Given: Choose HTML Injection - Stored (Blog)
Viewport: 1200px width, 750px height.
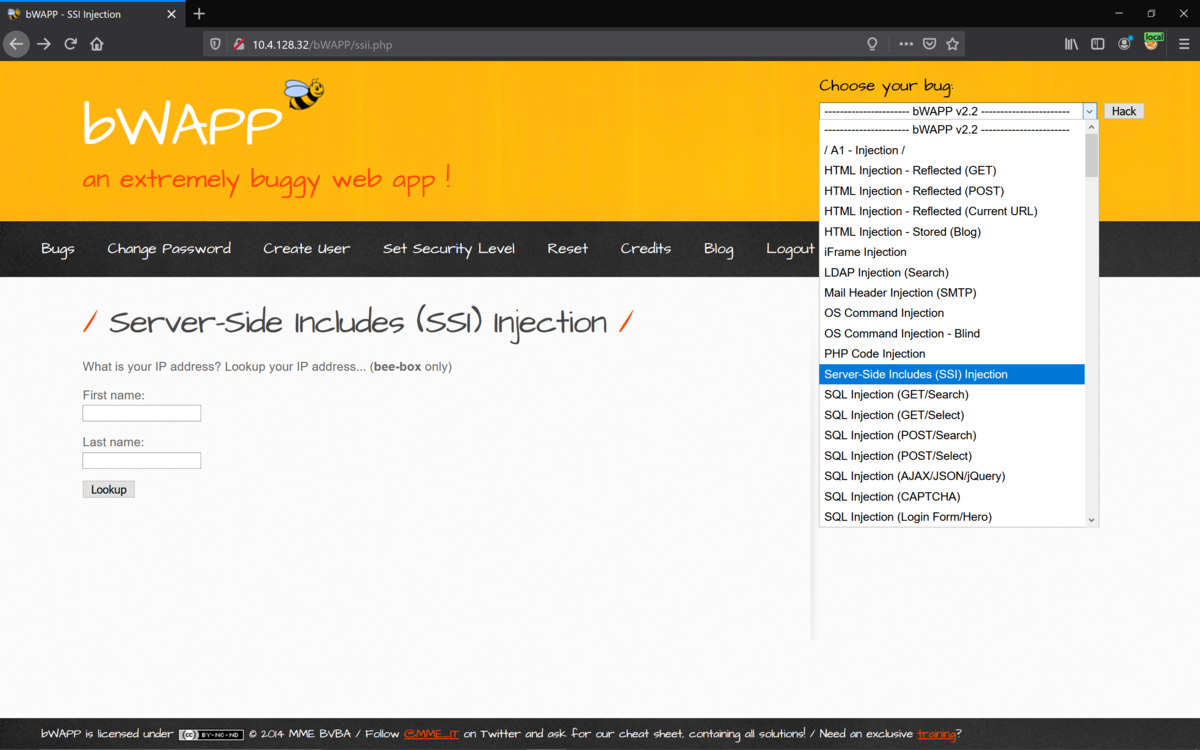Looking at the screenshot, I should pyautogui.click(x=952, y=232).
